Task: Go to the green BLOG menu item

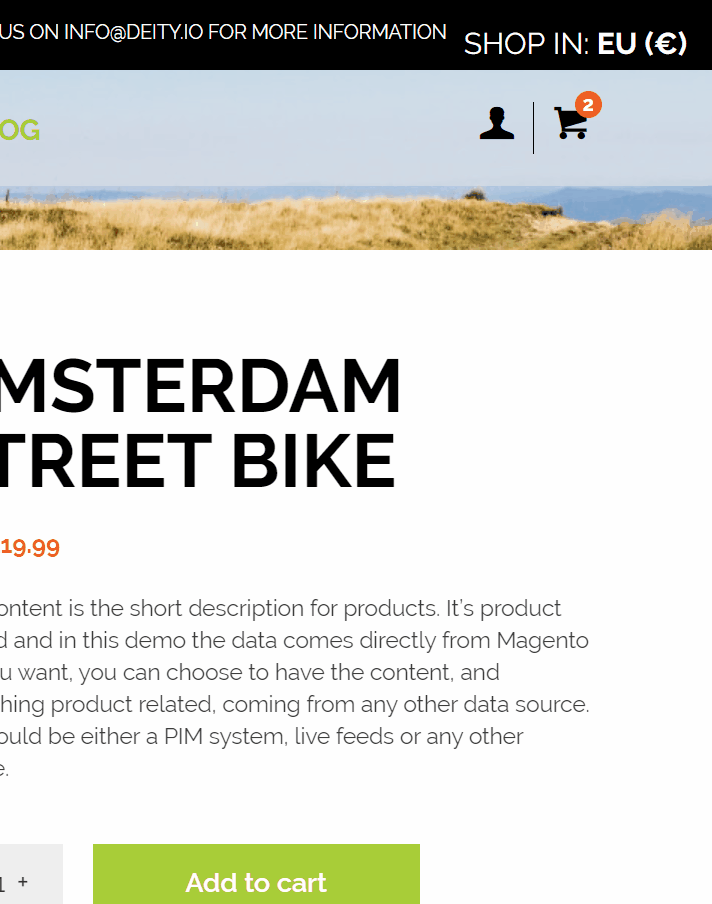Action: 20,130
